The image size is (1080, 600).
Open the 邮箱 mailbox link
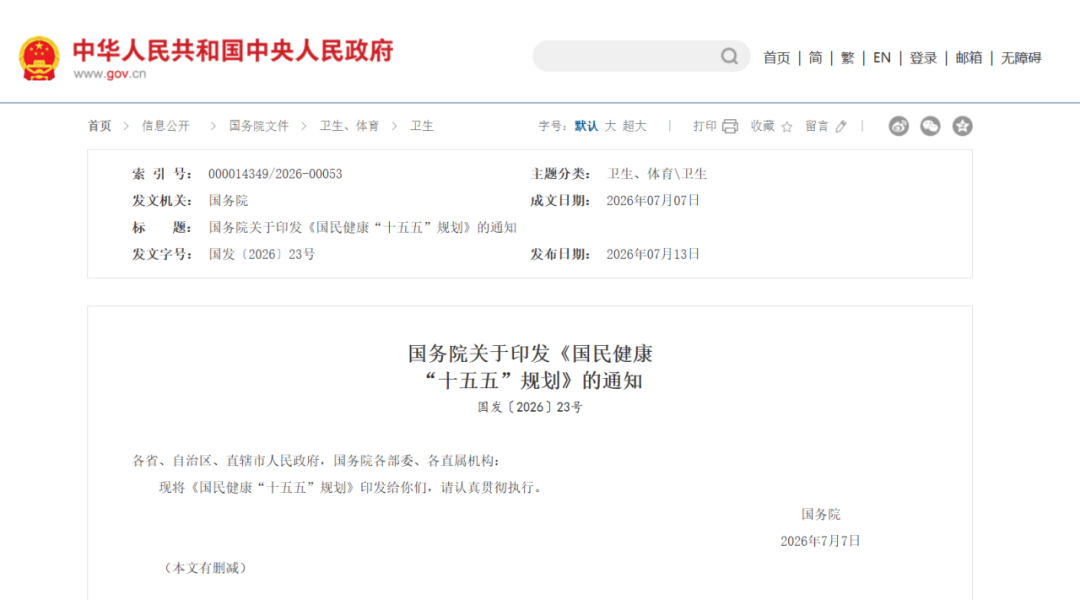pyautogui.click(x=968, y=58)
